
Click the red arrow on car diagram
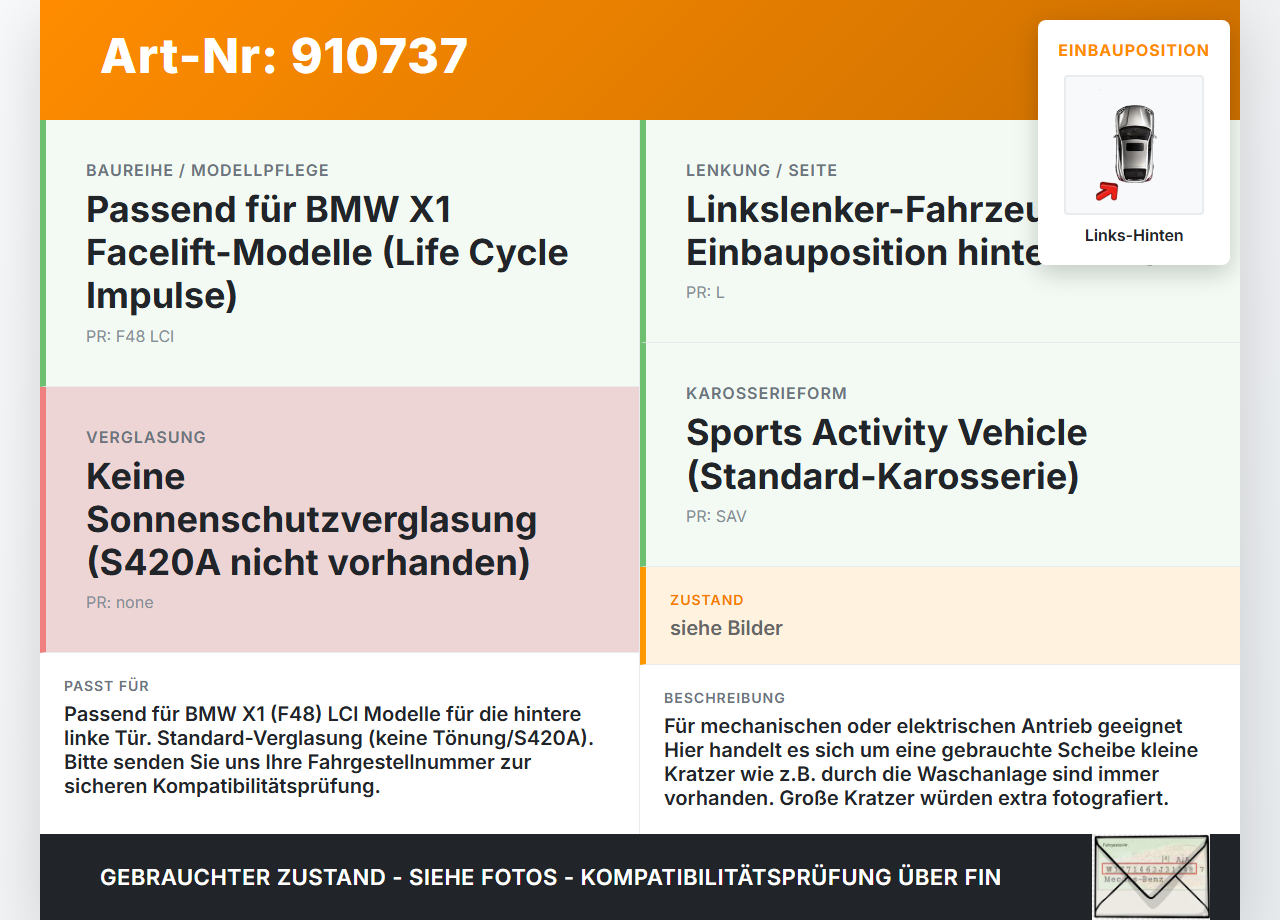[1107, 190]
